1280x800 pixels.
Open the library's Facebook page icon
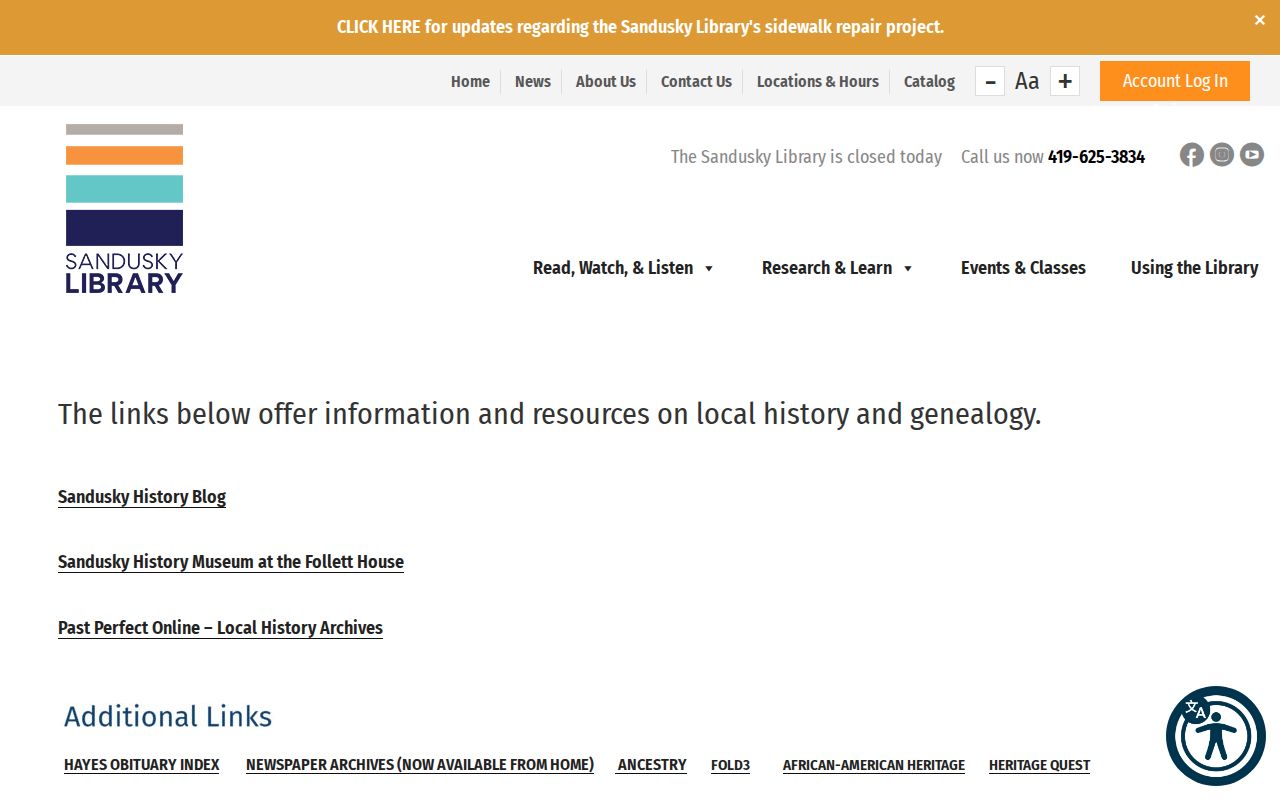[x=1191, y=155]
